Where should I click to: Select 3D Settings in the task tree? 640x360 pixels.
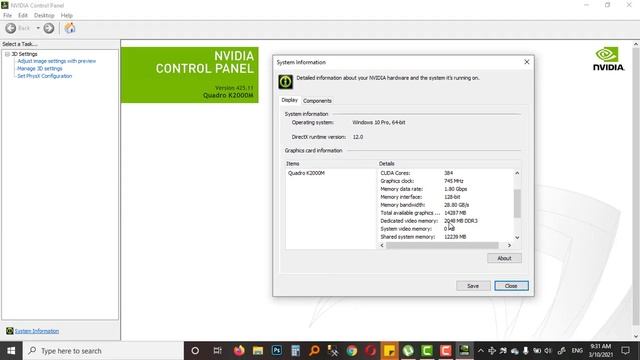coord(24,54)
